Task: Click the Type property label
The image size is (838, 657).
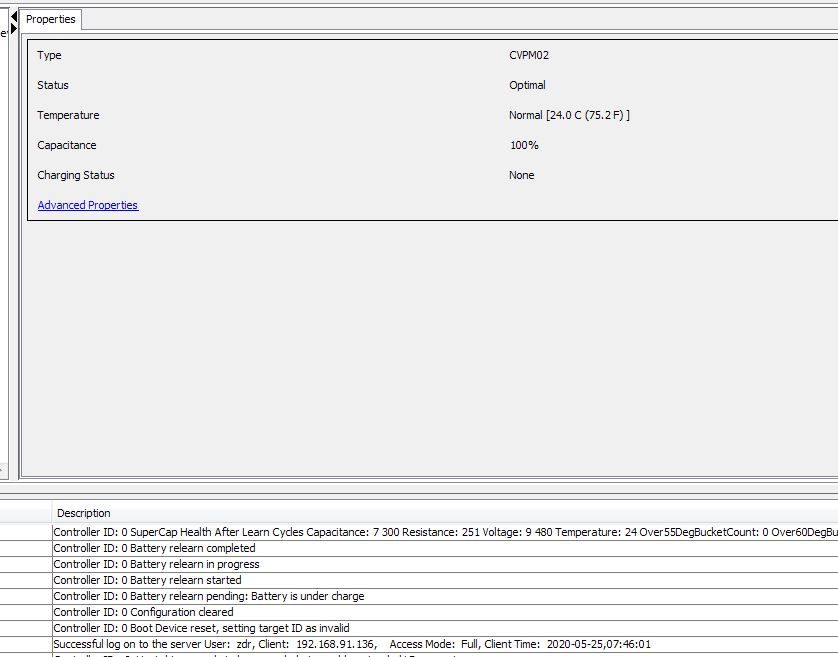Action: 49,56
